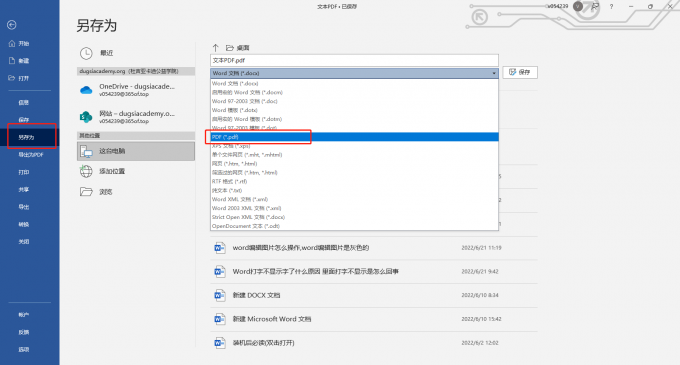Choose 纯文本 (*.txt) option
The height and width of the screenshot is (365, 680).
tap(354, 190)
